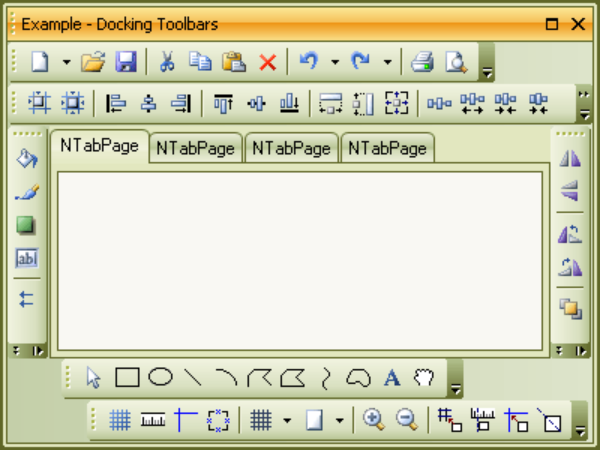Expand the Redo history dropdown arrow
600x450 pixels.
click(388, 62)
